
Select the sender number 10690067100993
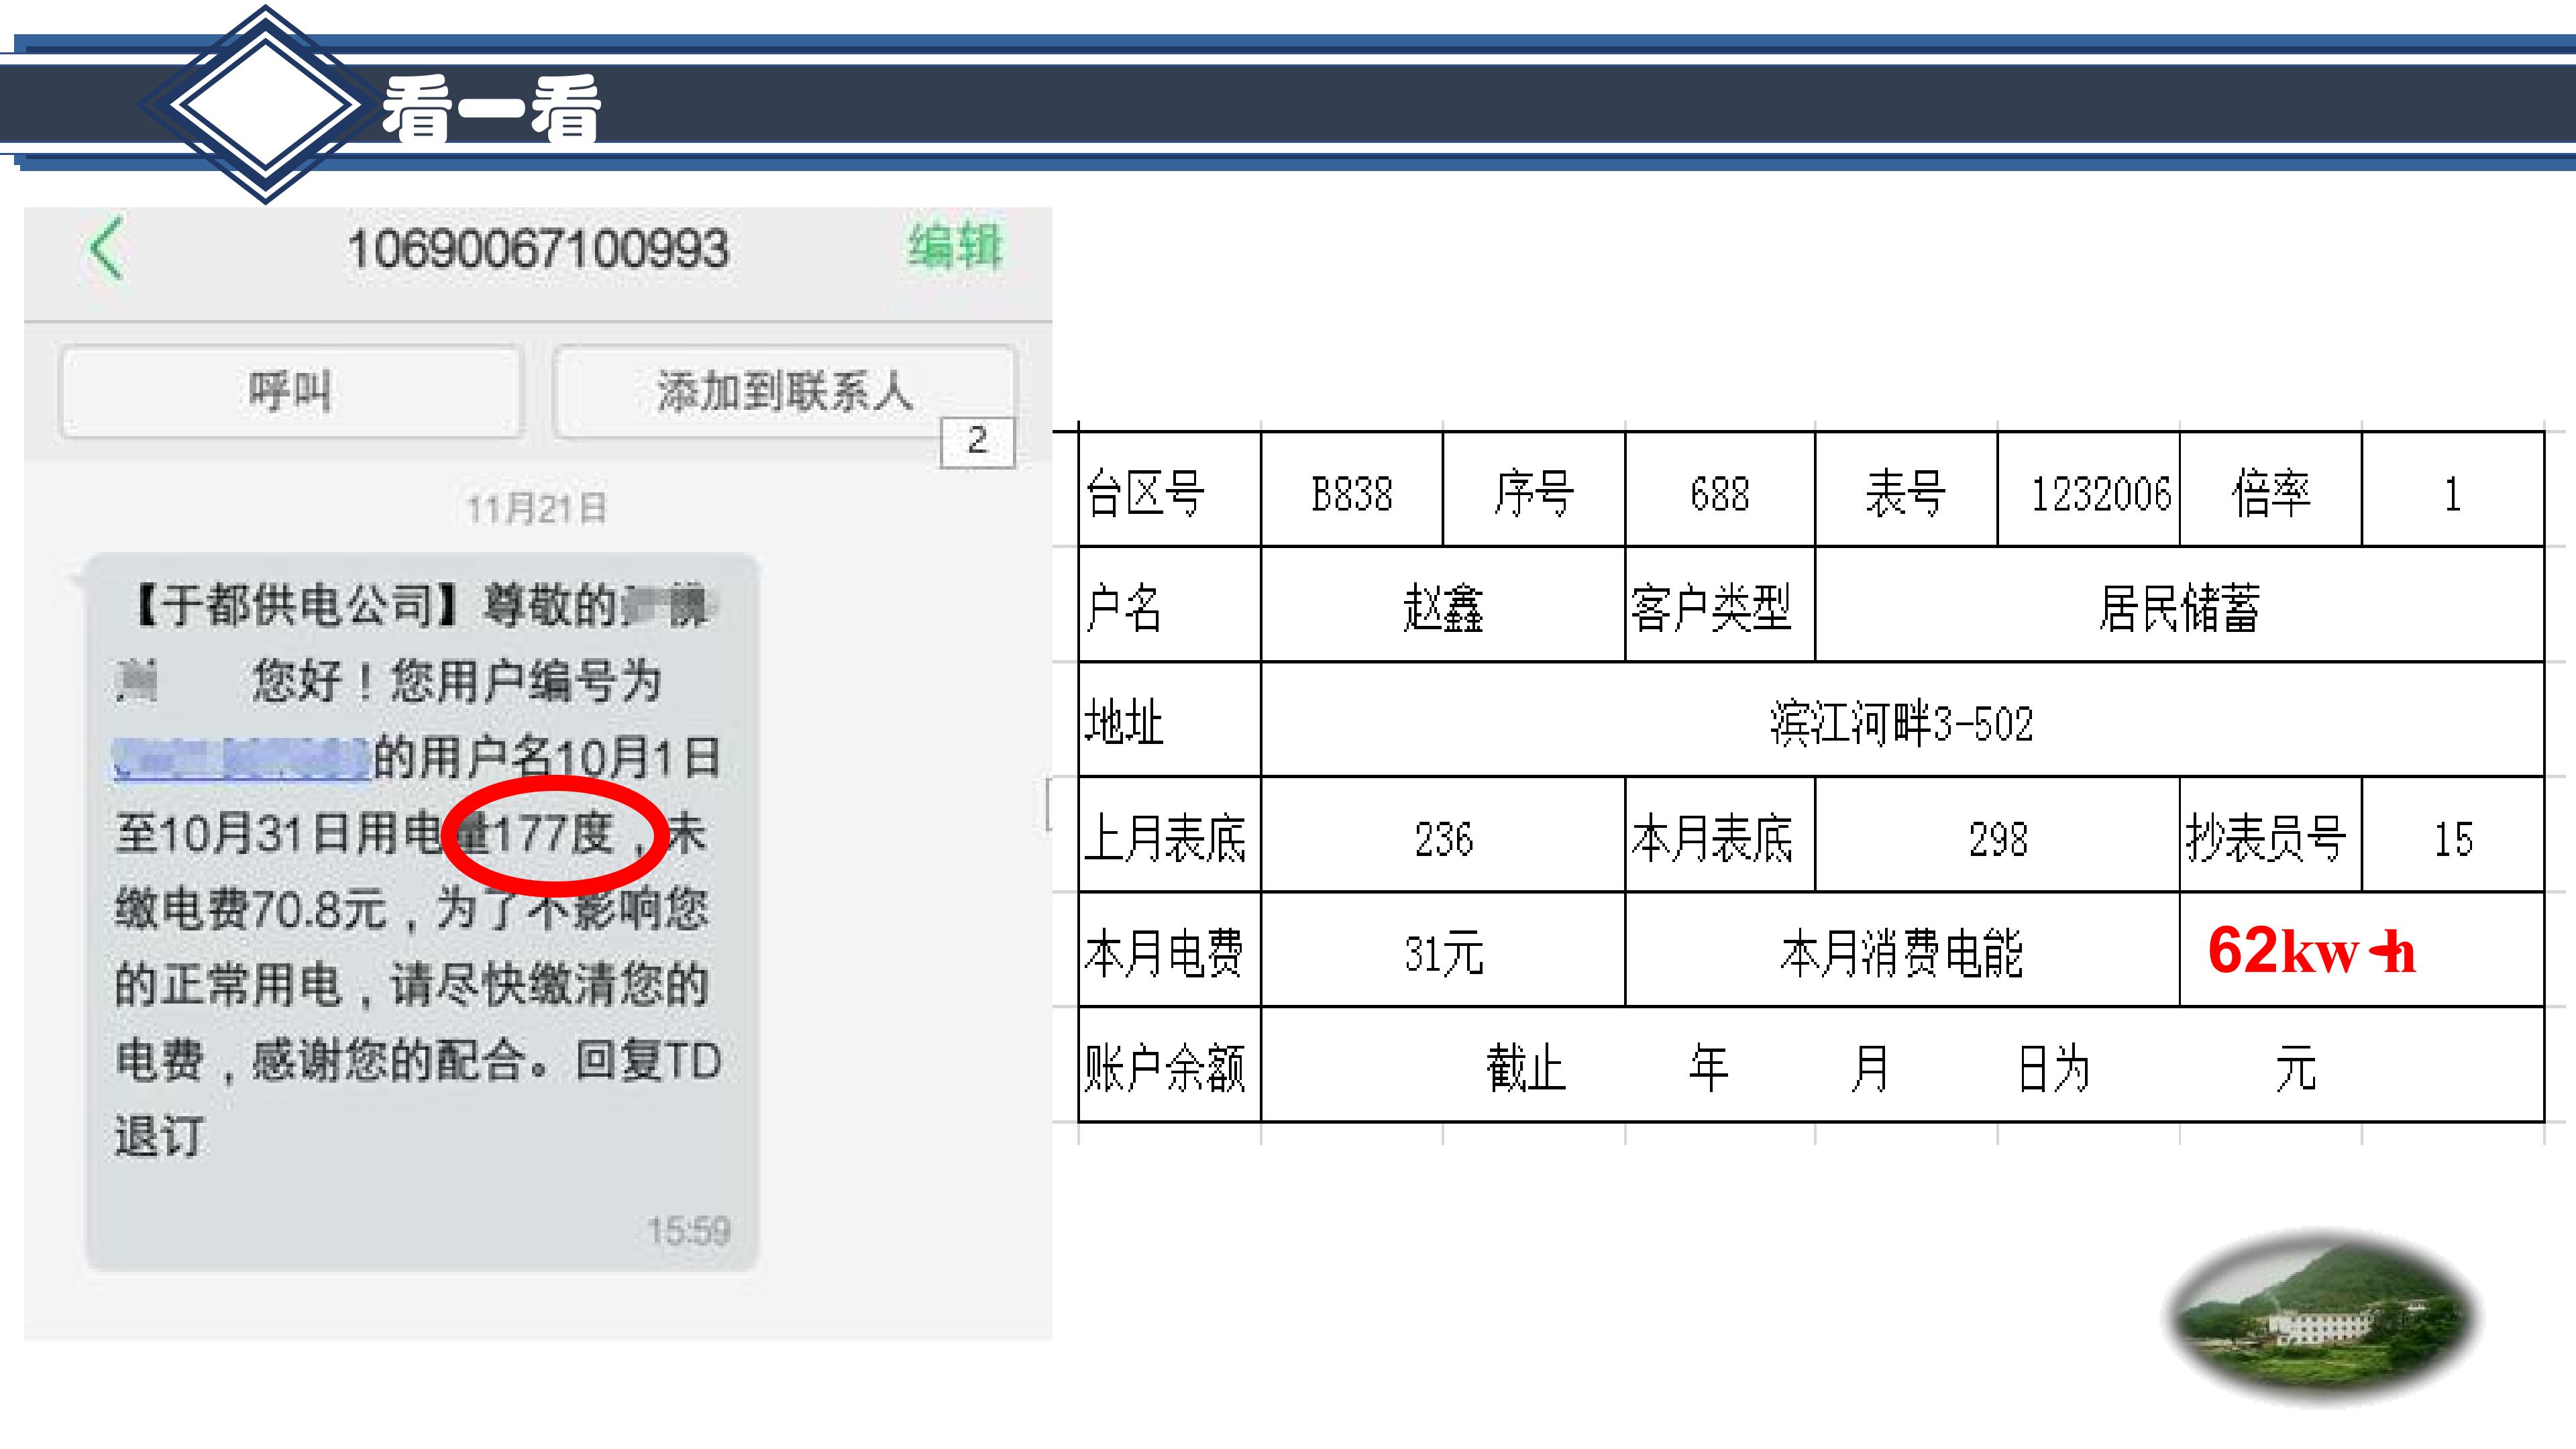pyautogui.click(x=538, y=249)
